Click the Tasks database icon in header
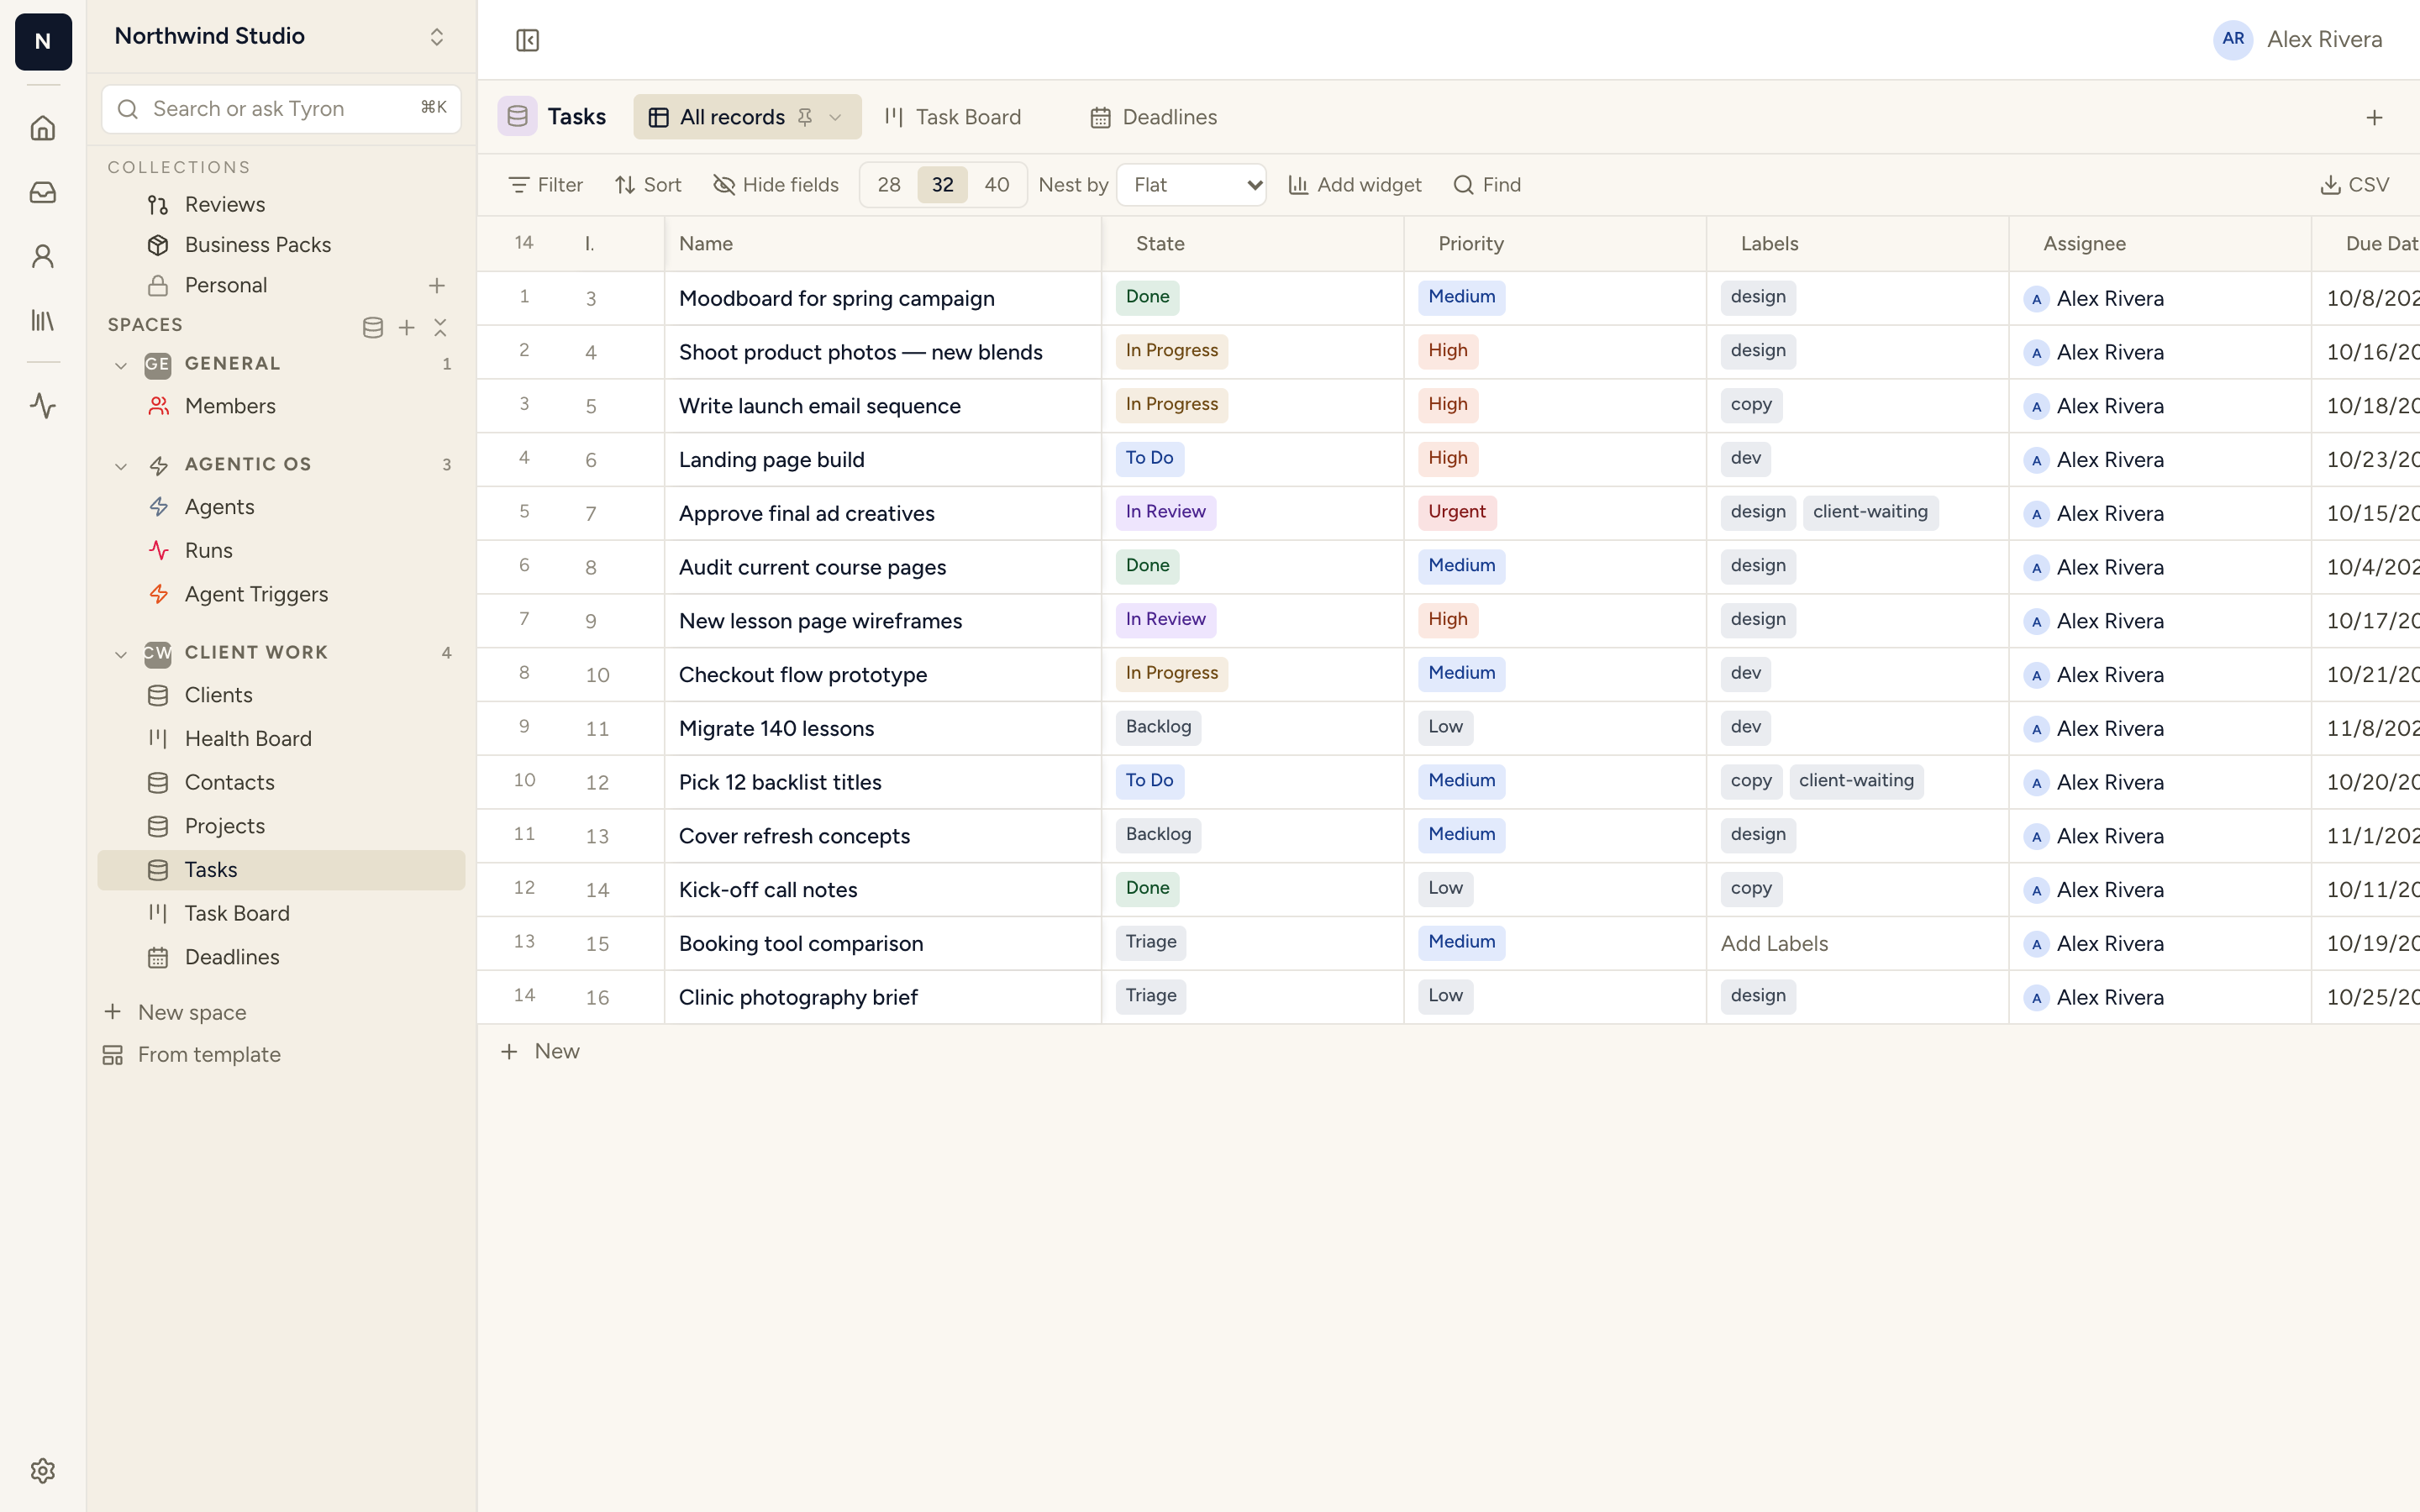Image resolution: width=2420 pixels, height=1512 pixels. tap(517, 117)
